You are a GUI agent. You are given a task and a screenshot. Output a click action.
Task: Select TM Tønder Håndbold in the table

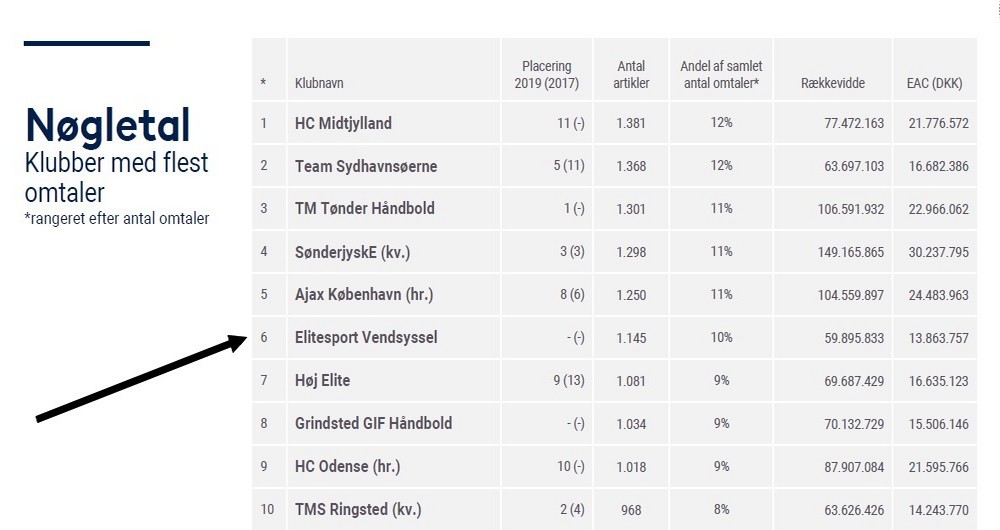click(x=364, y=209)
